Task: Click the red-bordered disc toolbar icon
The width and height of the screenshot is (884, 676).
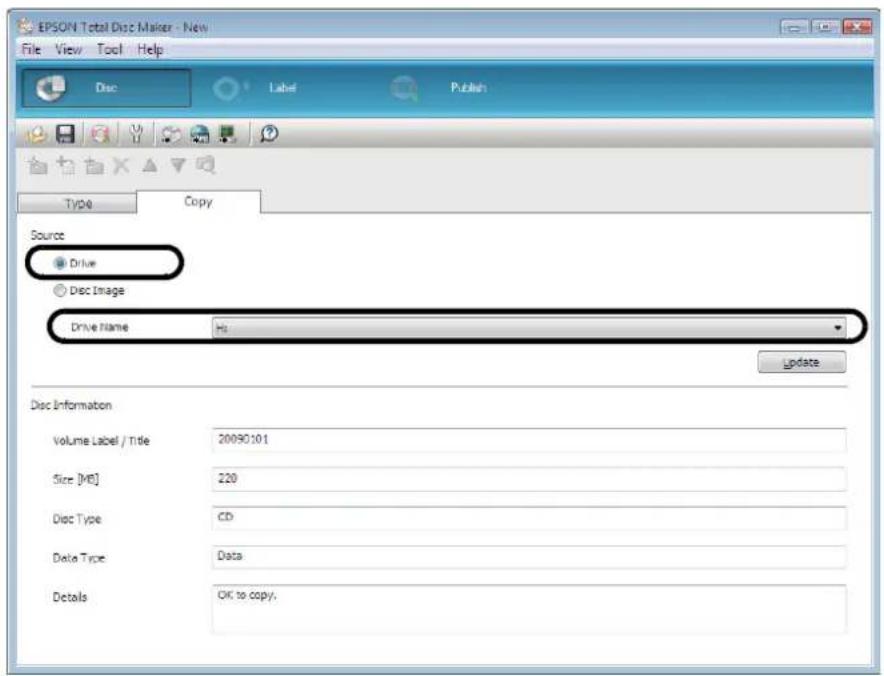Action: click(x=100, y=134)
